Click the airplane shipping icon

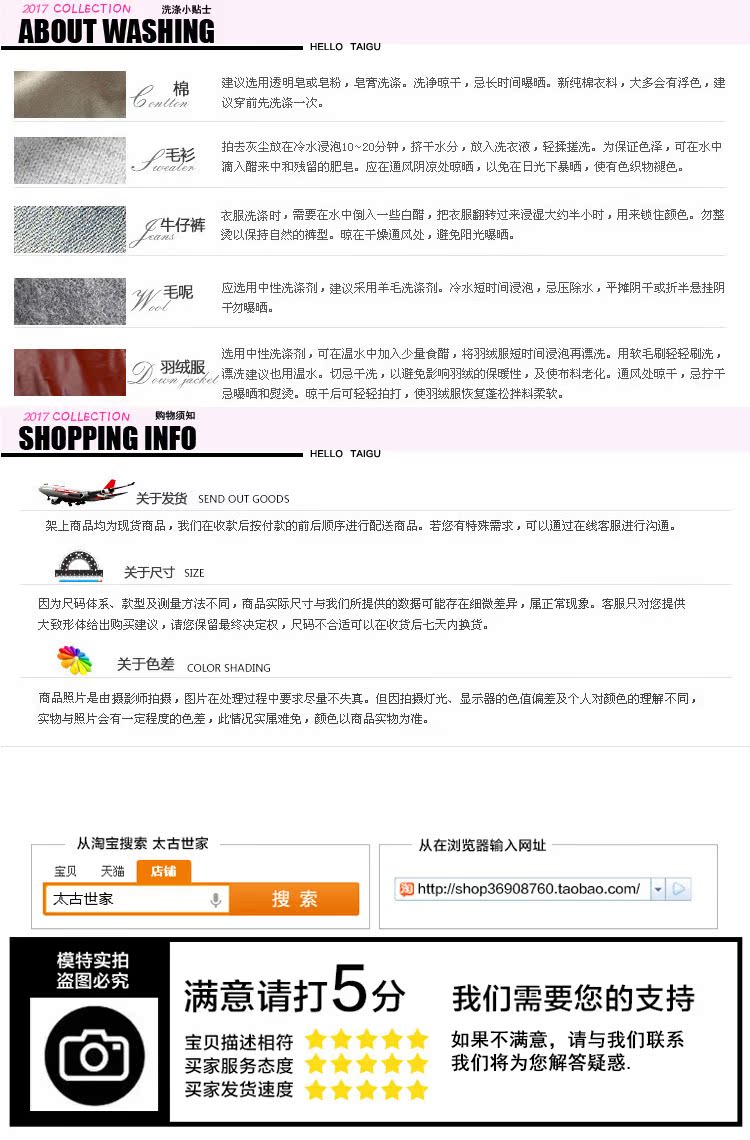(x=86, y=491)
